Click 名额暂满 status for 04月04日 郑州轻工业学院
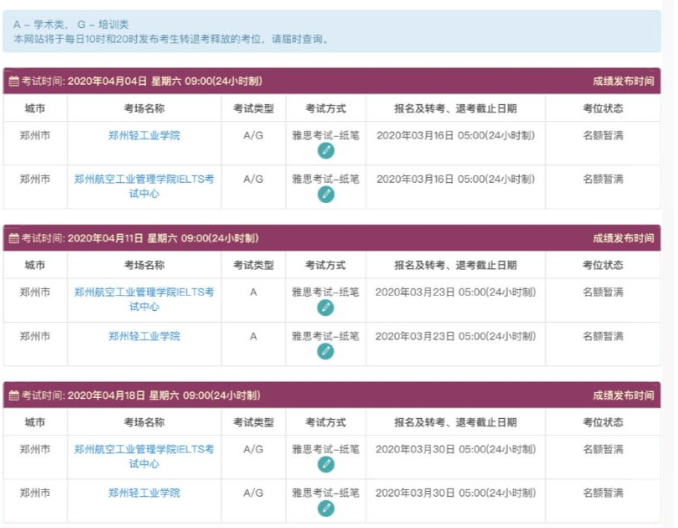678x528 pixels. tap(603, 135)
